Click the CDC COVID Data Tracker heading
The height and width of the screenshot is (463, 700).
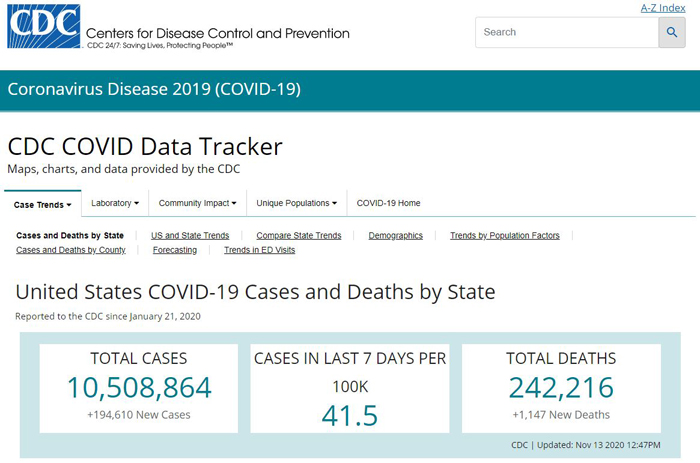click(x=145, y=146)
